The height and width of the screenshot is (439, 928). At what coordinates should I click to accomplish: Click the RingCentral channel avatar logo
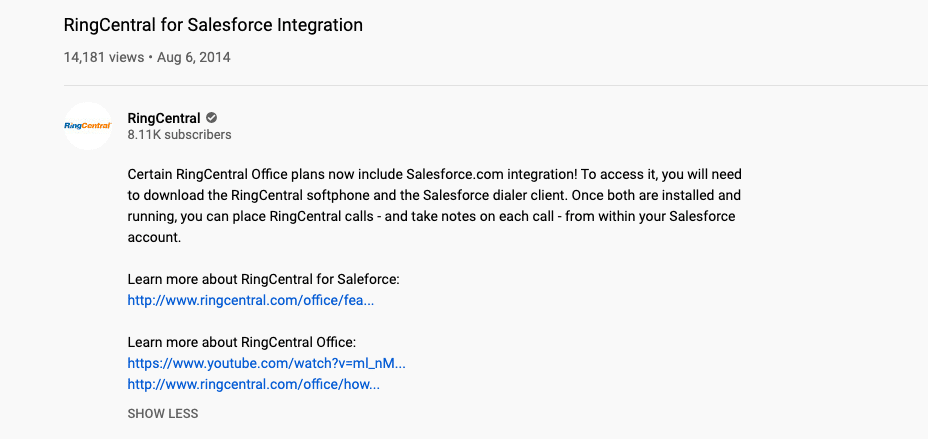click(87, 126)
